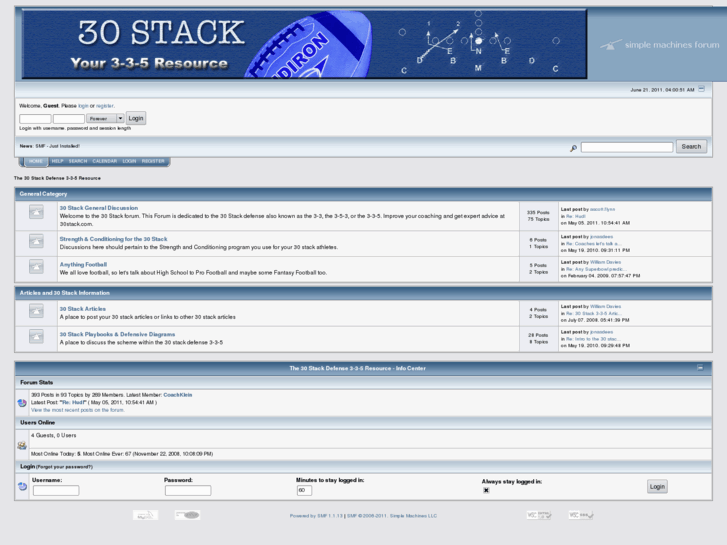This screenshot has height=545, width=727.
Task: Click the board icon for 30 Stack General Discussion
Action: [36, 212]
